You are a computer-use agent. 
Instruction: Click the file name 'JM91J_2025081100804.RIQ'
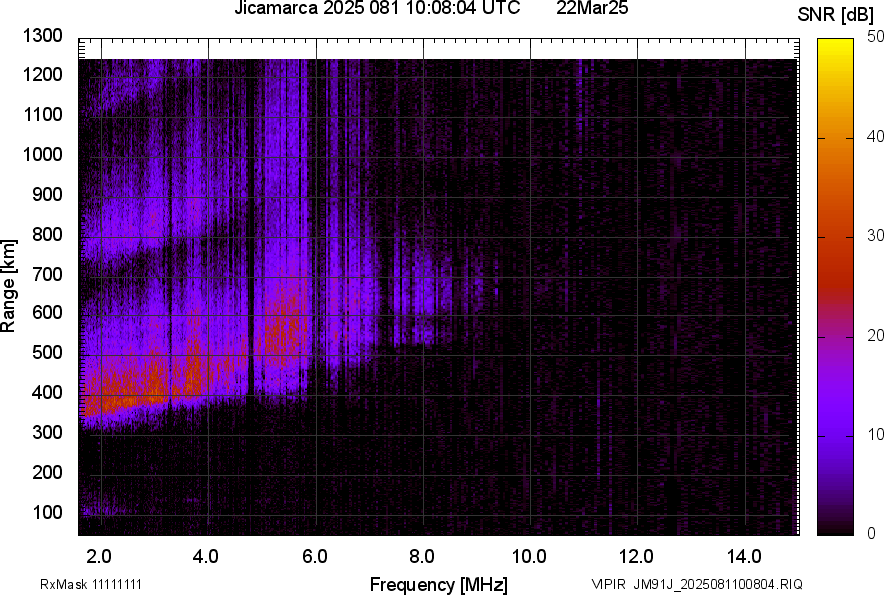tap(718, 584)
